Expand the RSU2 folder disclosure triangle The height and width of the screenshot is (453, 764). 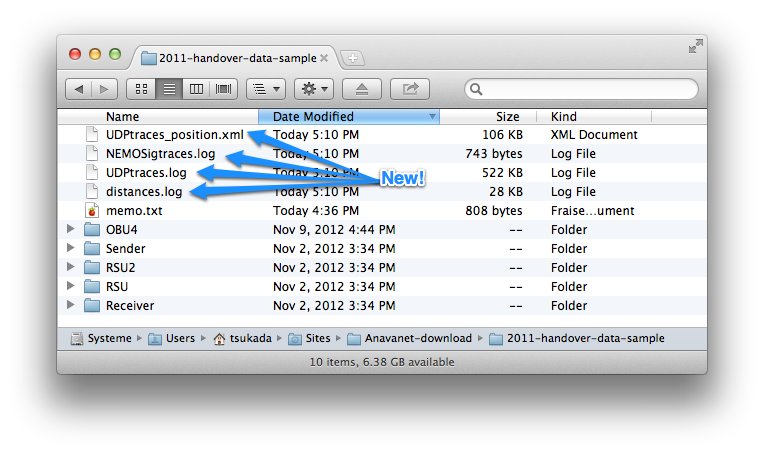(x=71, y=266)
